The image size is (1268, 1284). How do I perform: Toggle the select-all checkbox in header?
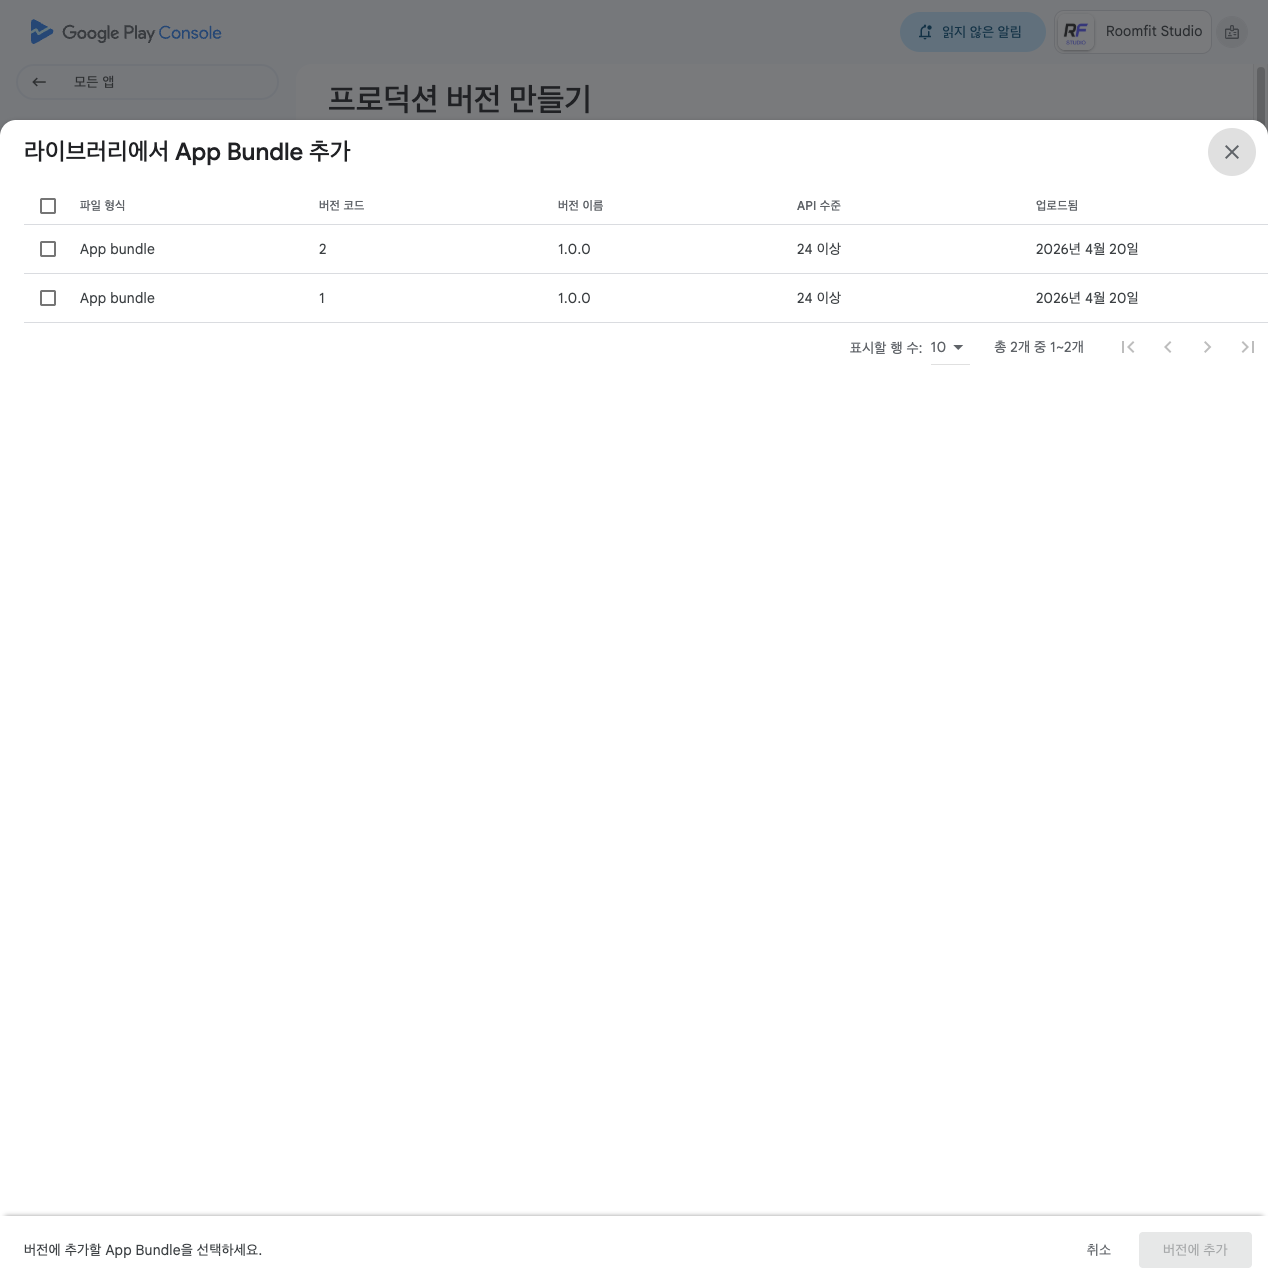coord(48,206)
